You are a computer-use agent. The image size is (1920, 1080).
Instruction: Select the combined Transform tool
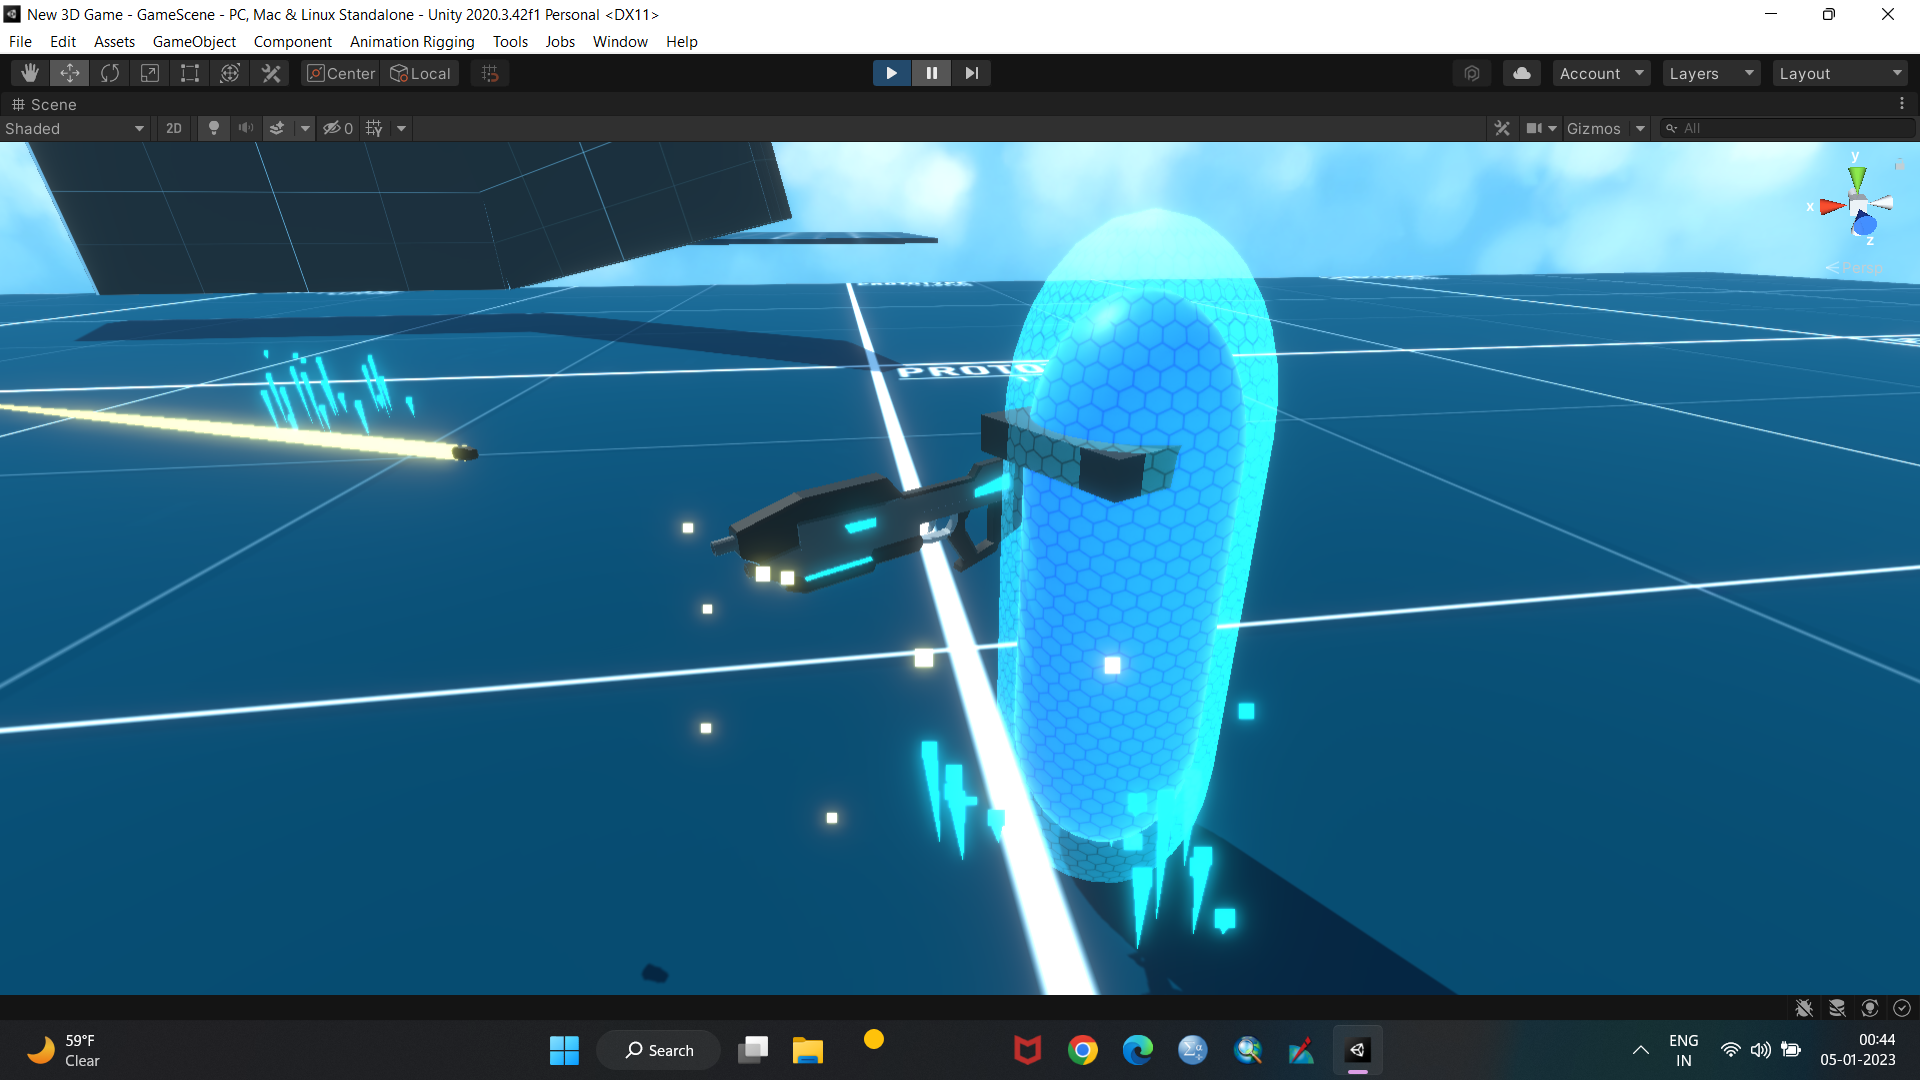230,73
